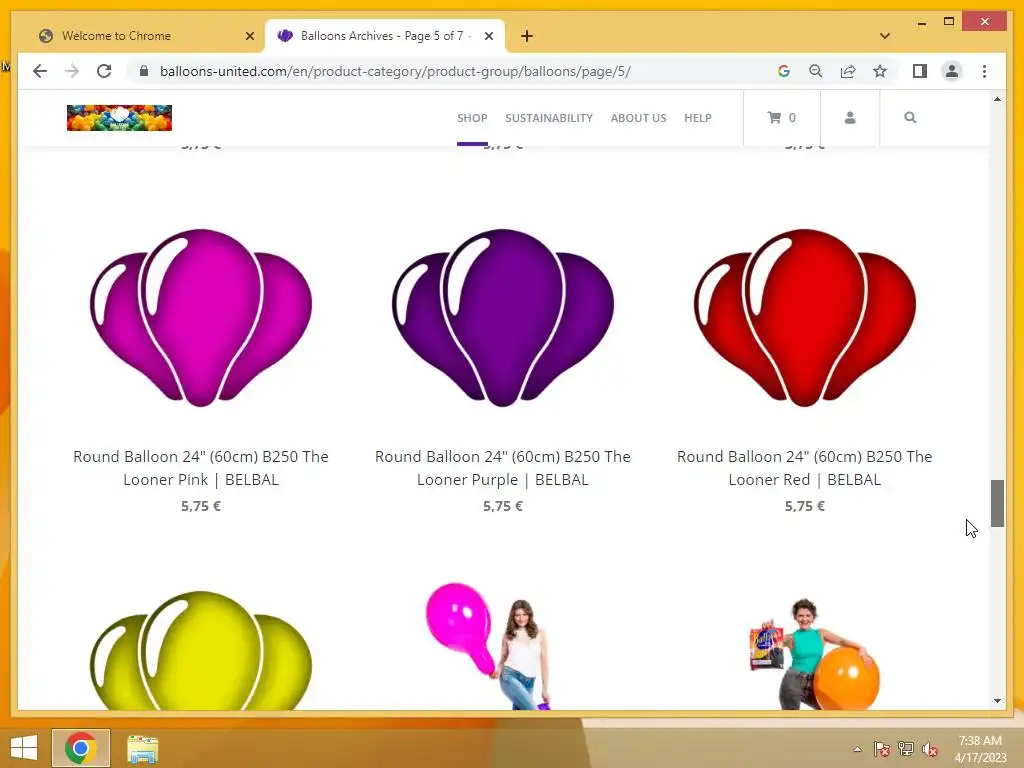Close the Welcome to Chrome tab
This screenshot has width=1024, height=768.
(x=249, y=36)
